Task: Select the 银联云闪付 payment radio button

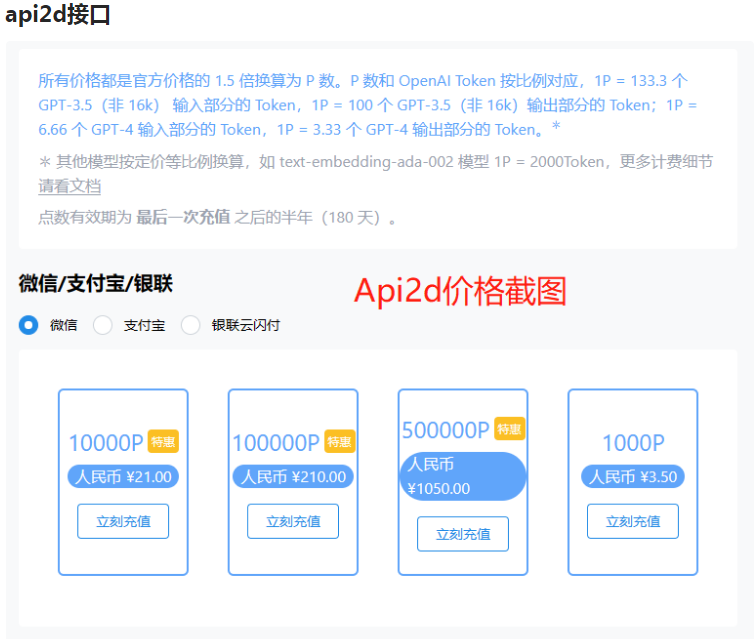Action: 190,325
